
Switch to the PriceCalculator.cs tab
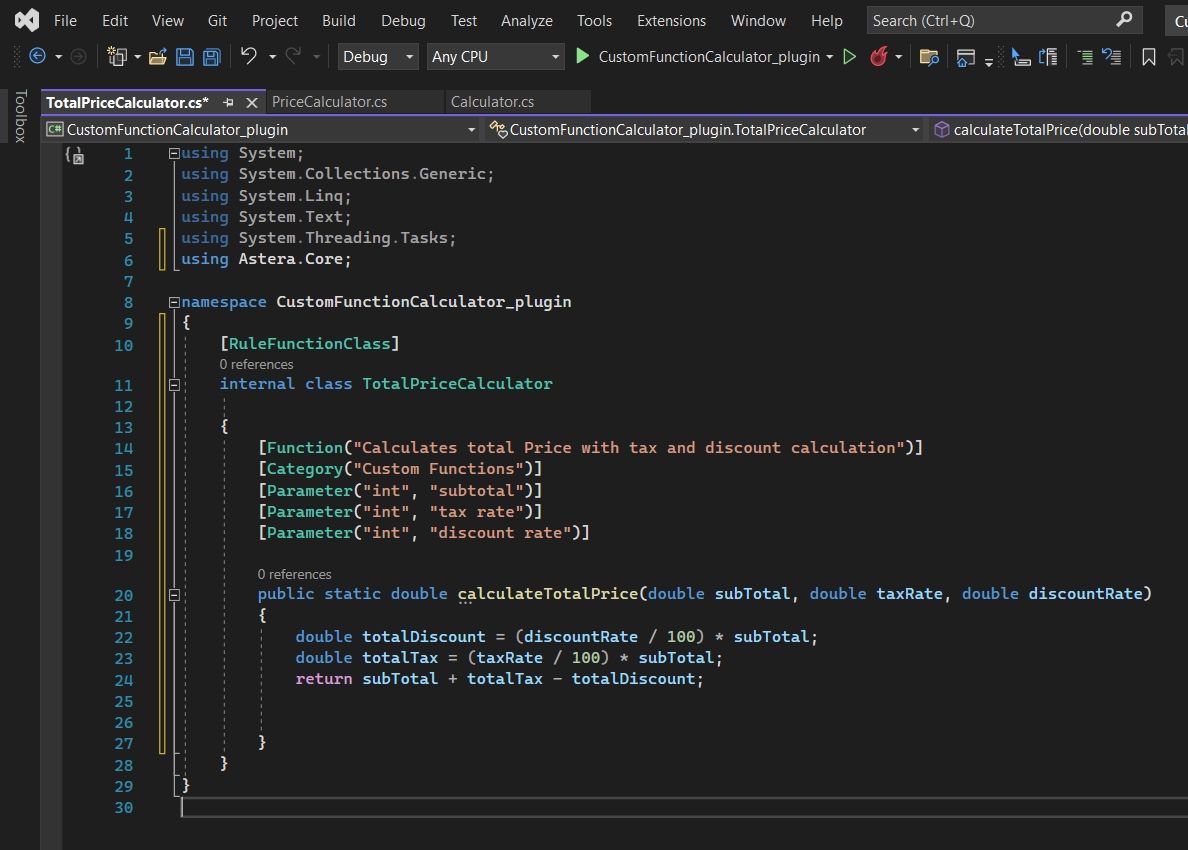[329, 102]
